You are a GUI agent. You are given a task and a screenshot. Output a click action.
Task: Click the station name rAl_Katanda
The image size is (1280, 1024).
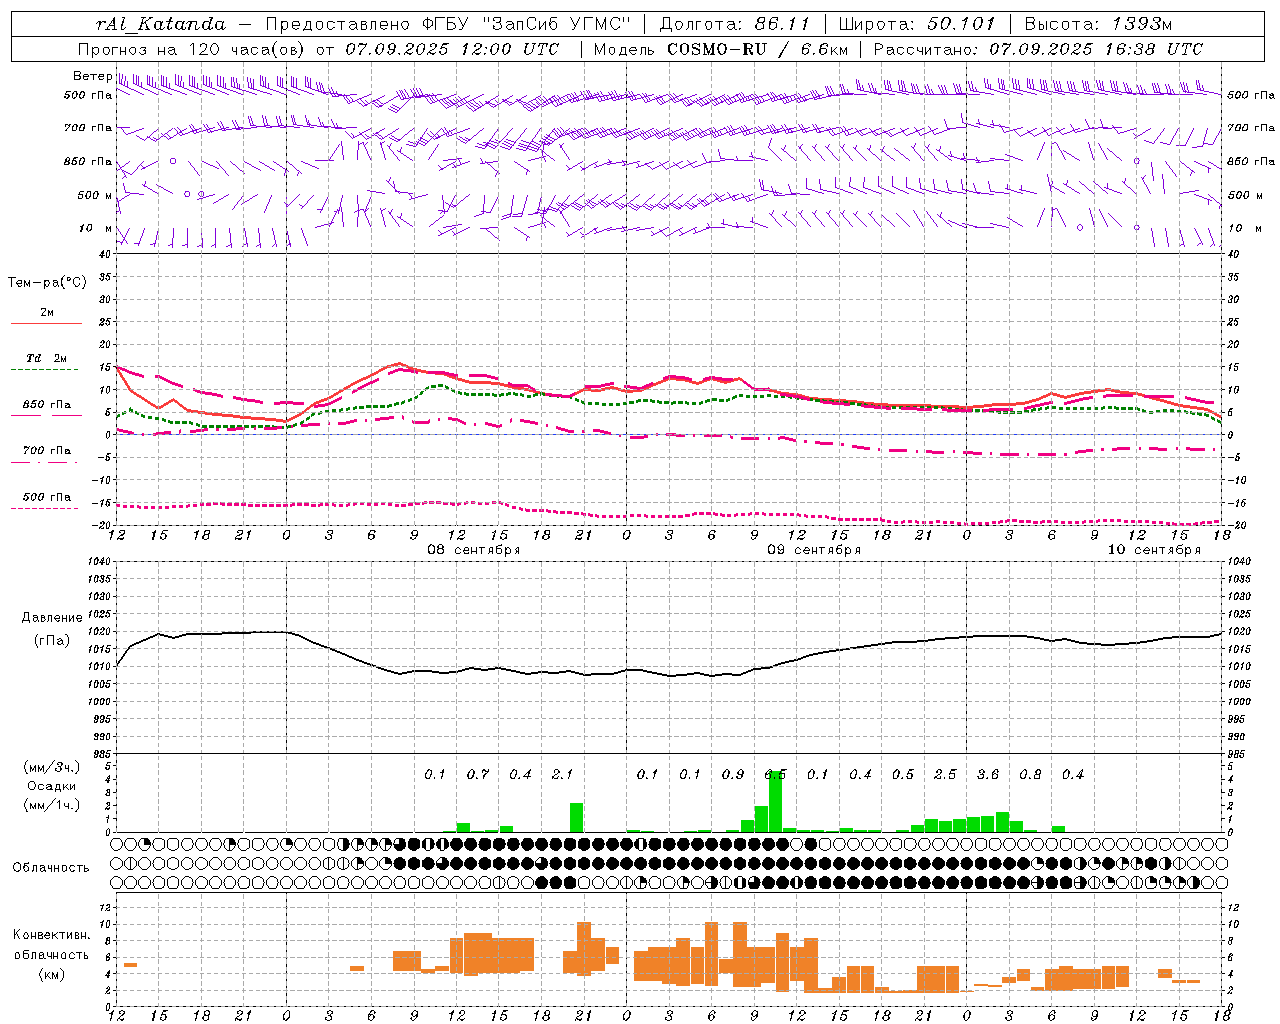(161, 24)
